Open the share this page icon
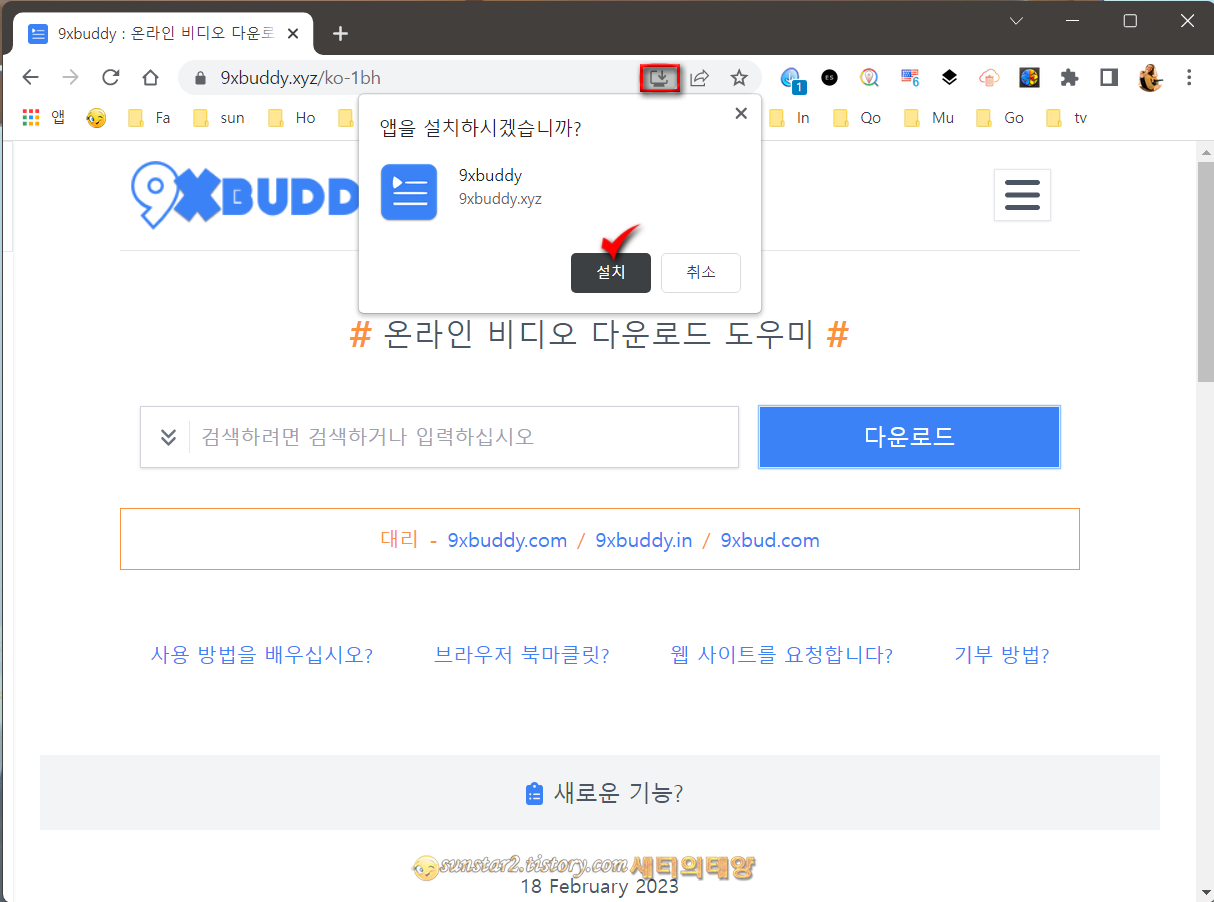The image size is (1214, 902). pos(700,77)
